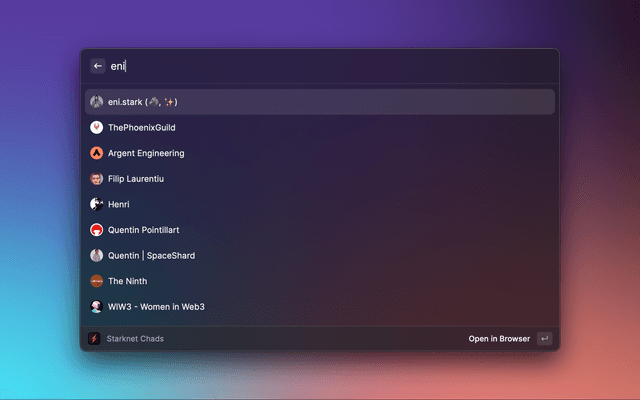The width and height of the screenshot is (640, 400).
Task: Click The Ninth's brown avatar icon
Action: 96,281
